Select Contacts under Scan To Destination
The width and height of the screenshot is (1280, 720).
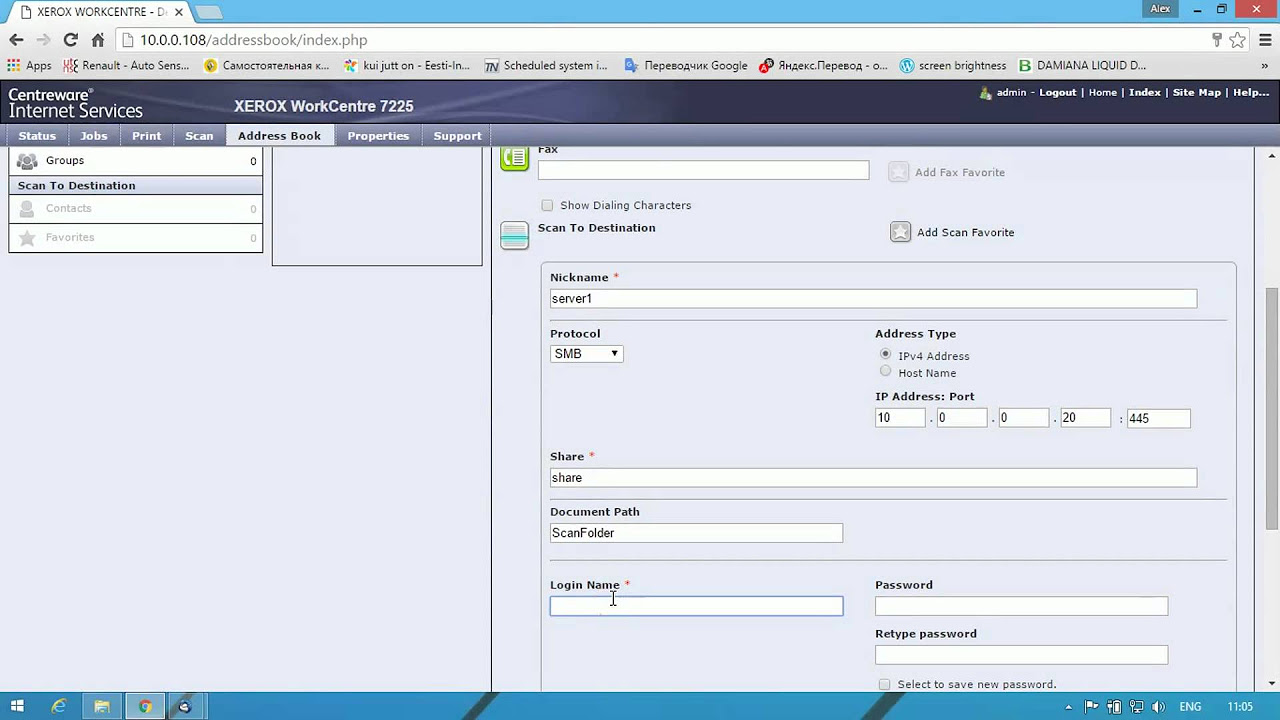click(136, 208)
